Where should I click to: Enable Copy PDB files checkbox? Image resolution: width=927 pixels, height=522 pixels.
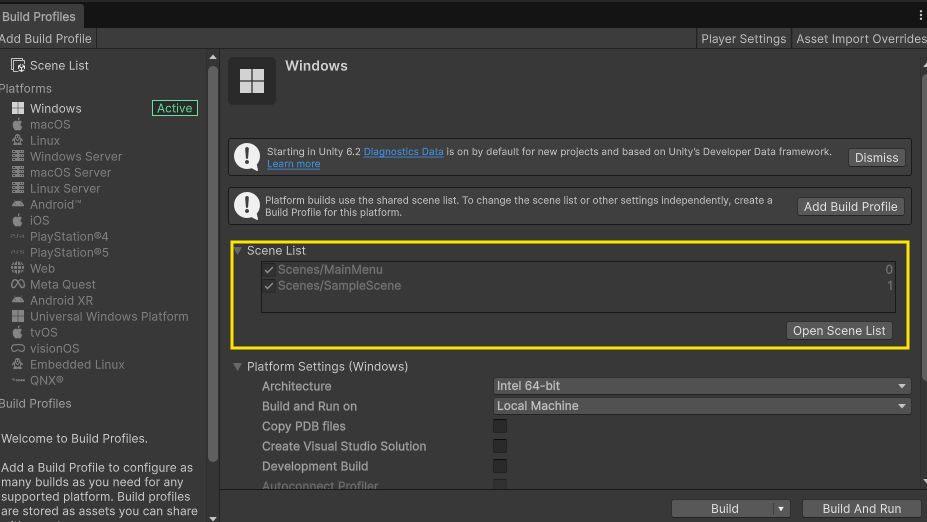pos(500,426)
